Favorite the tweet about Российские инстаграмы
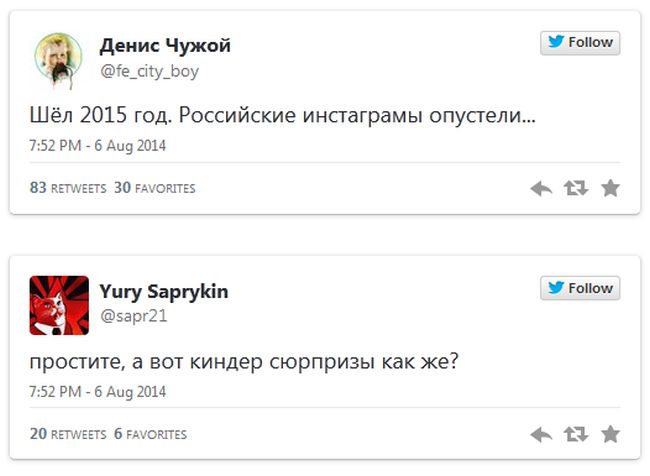The image size is (650, 476). point(610,188)
